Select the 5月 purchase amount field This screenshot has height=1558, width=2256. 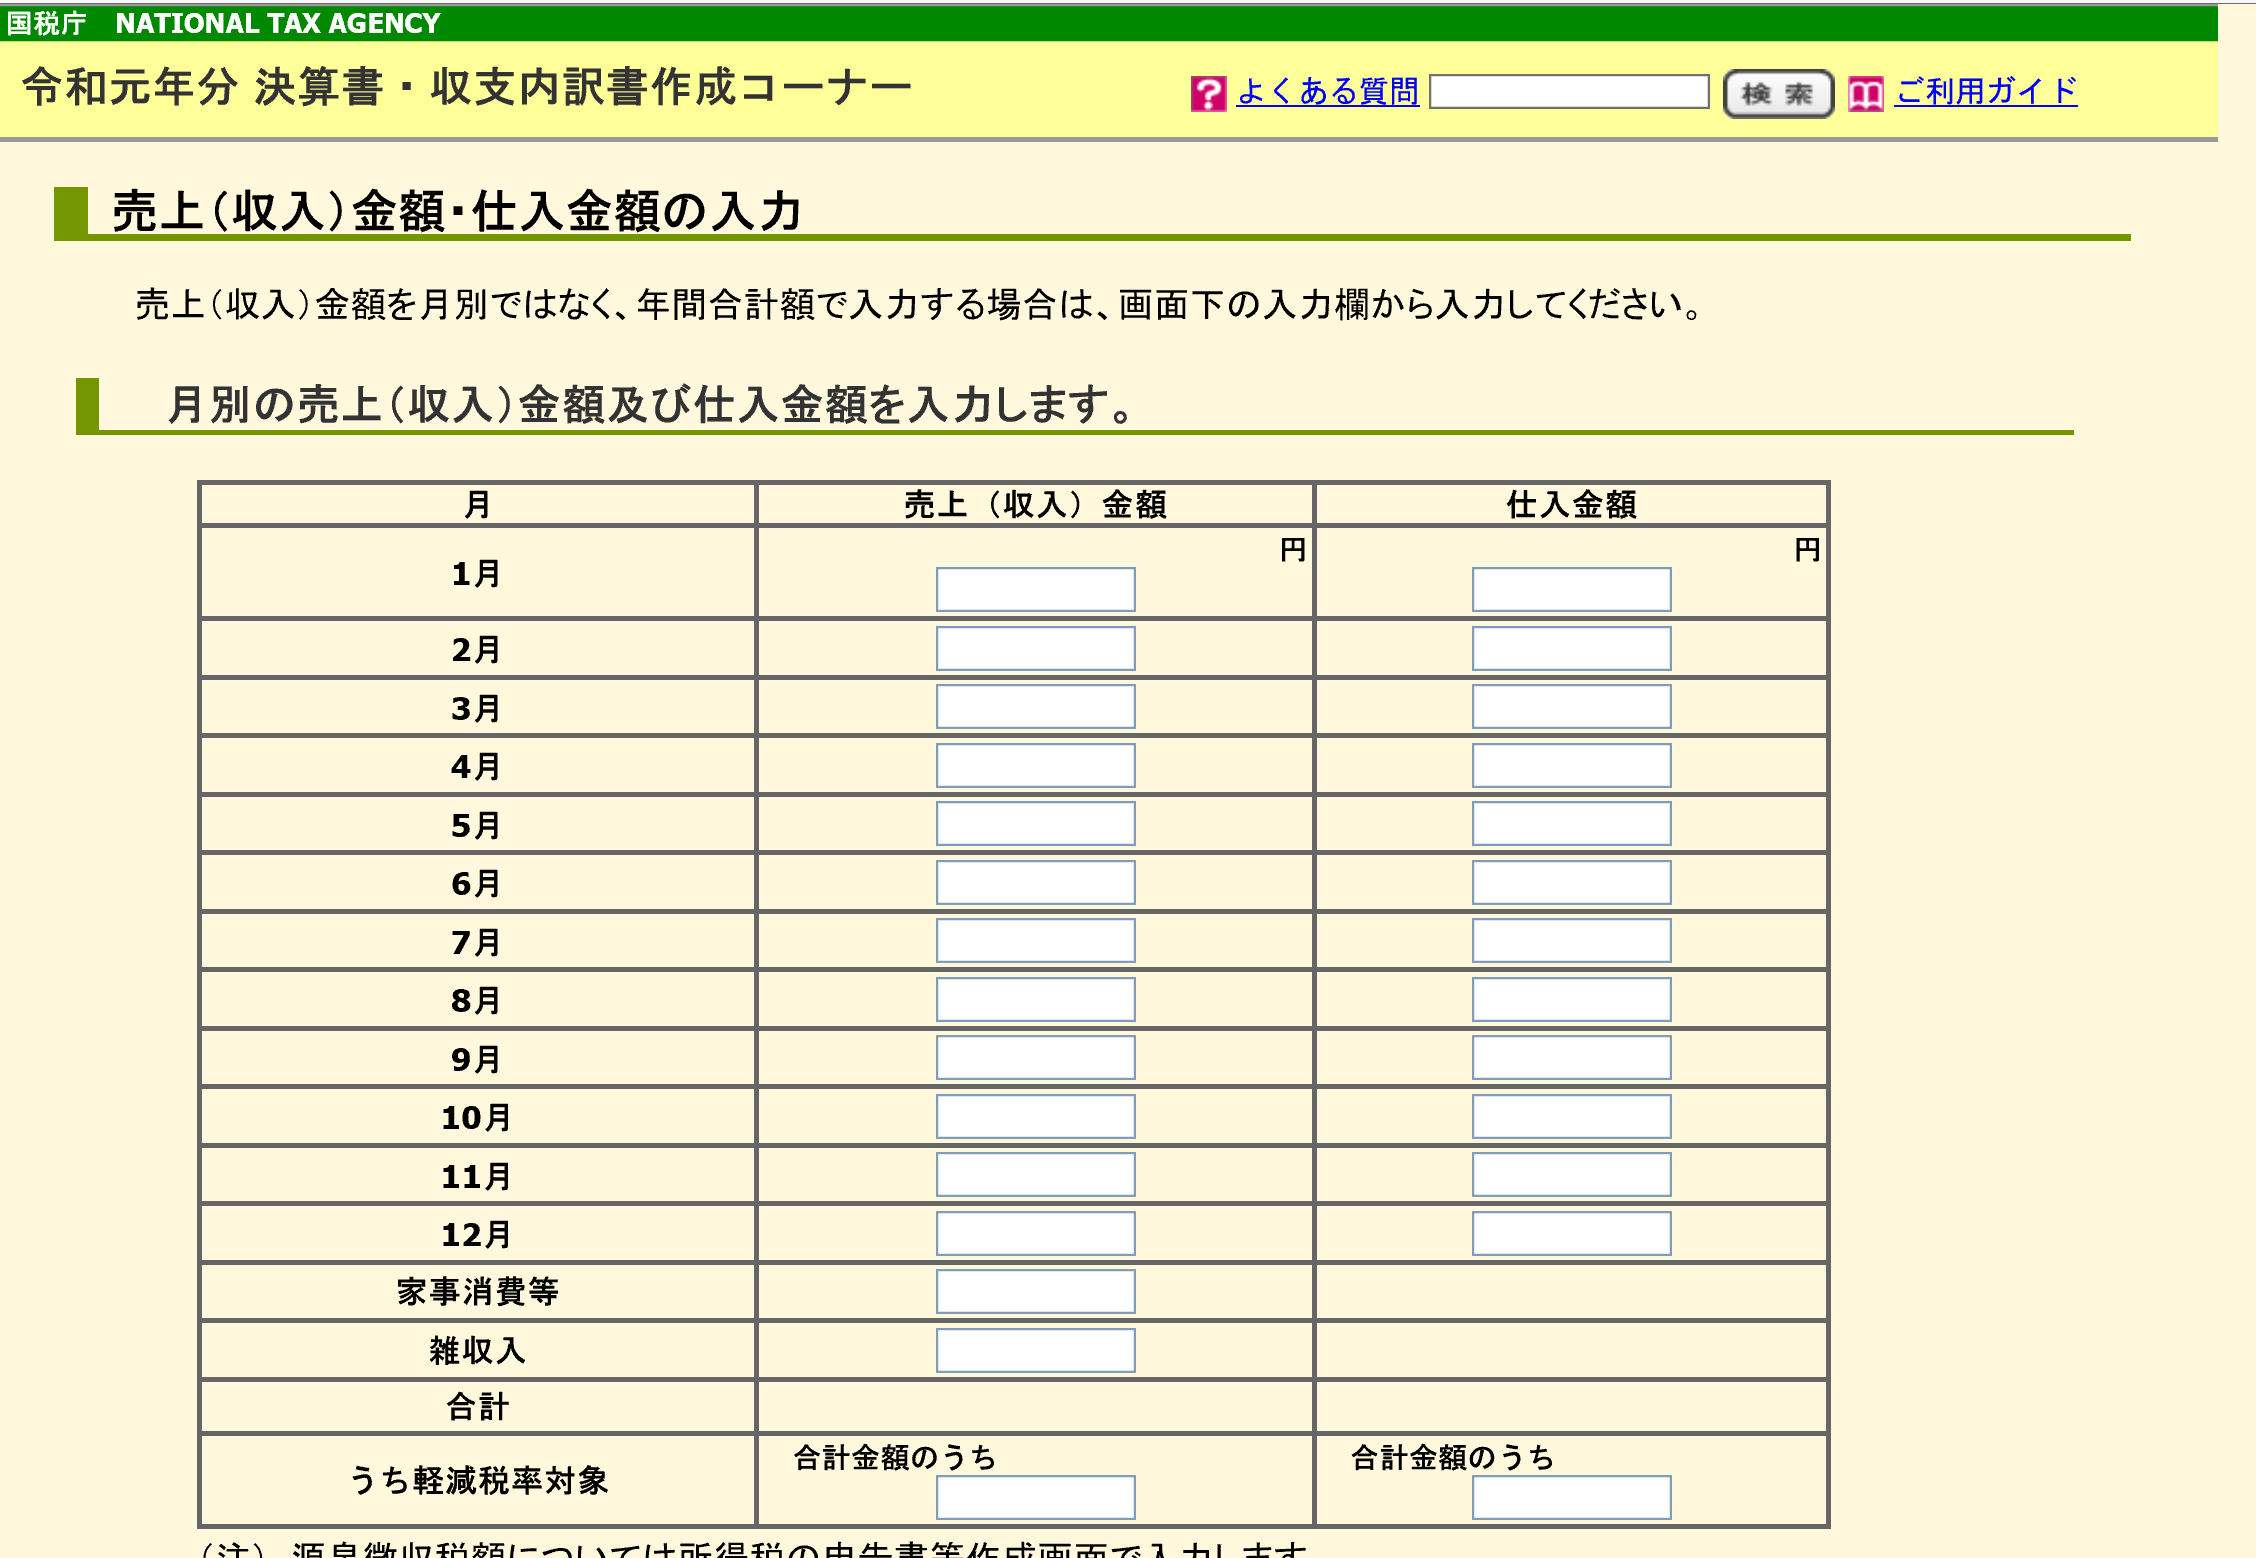coord(1571,824)
